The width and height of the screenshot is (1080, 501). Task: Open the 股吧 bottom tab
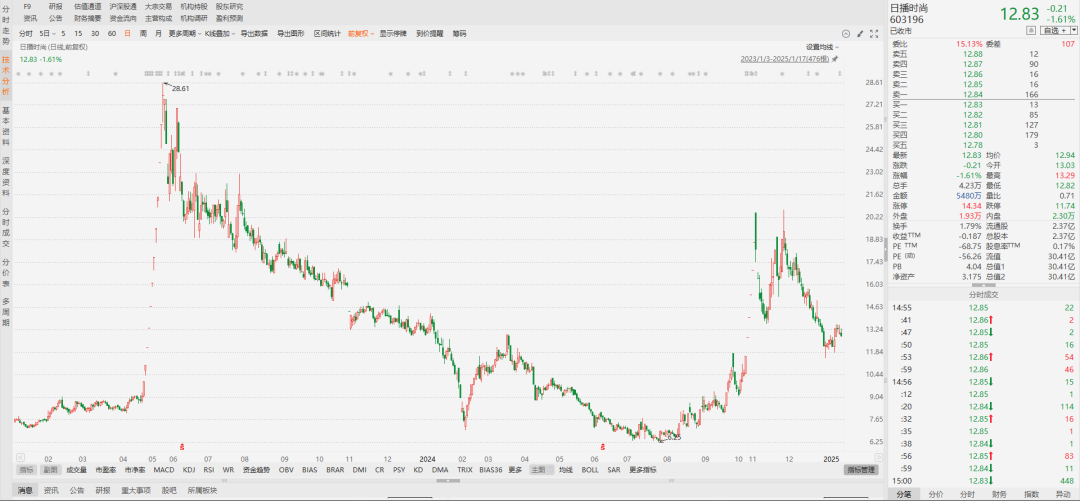pos(169,491)
